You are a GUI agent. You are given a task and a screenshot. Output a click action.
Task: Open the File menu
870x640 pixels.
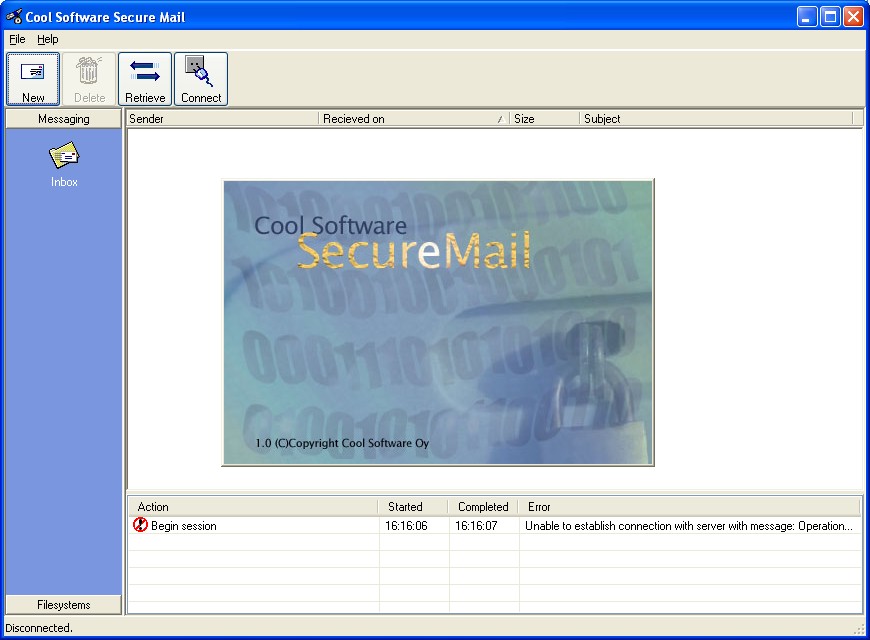point(17,39)
